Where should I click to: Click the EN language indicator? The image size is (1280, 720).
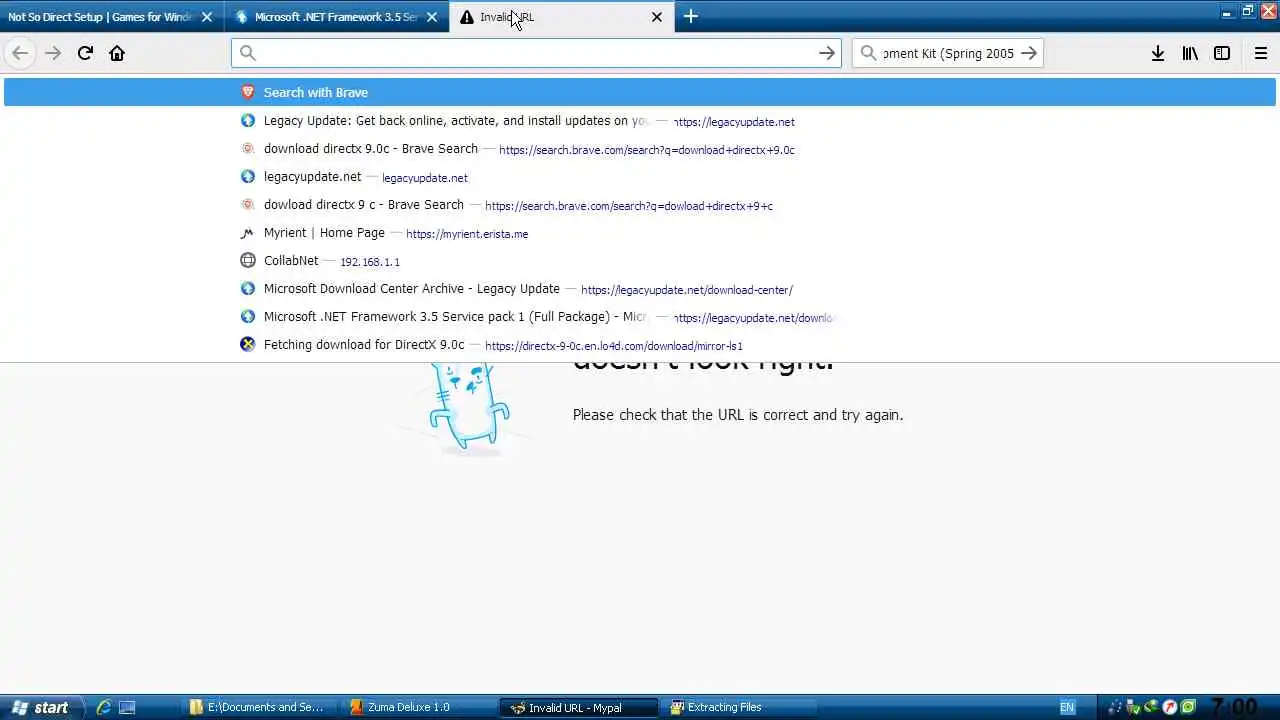click(1067, 707)
